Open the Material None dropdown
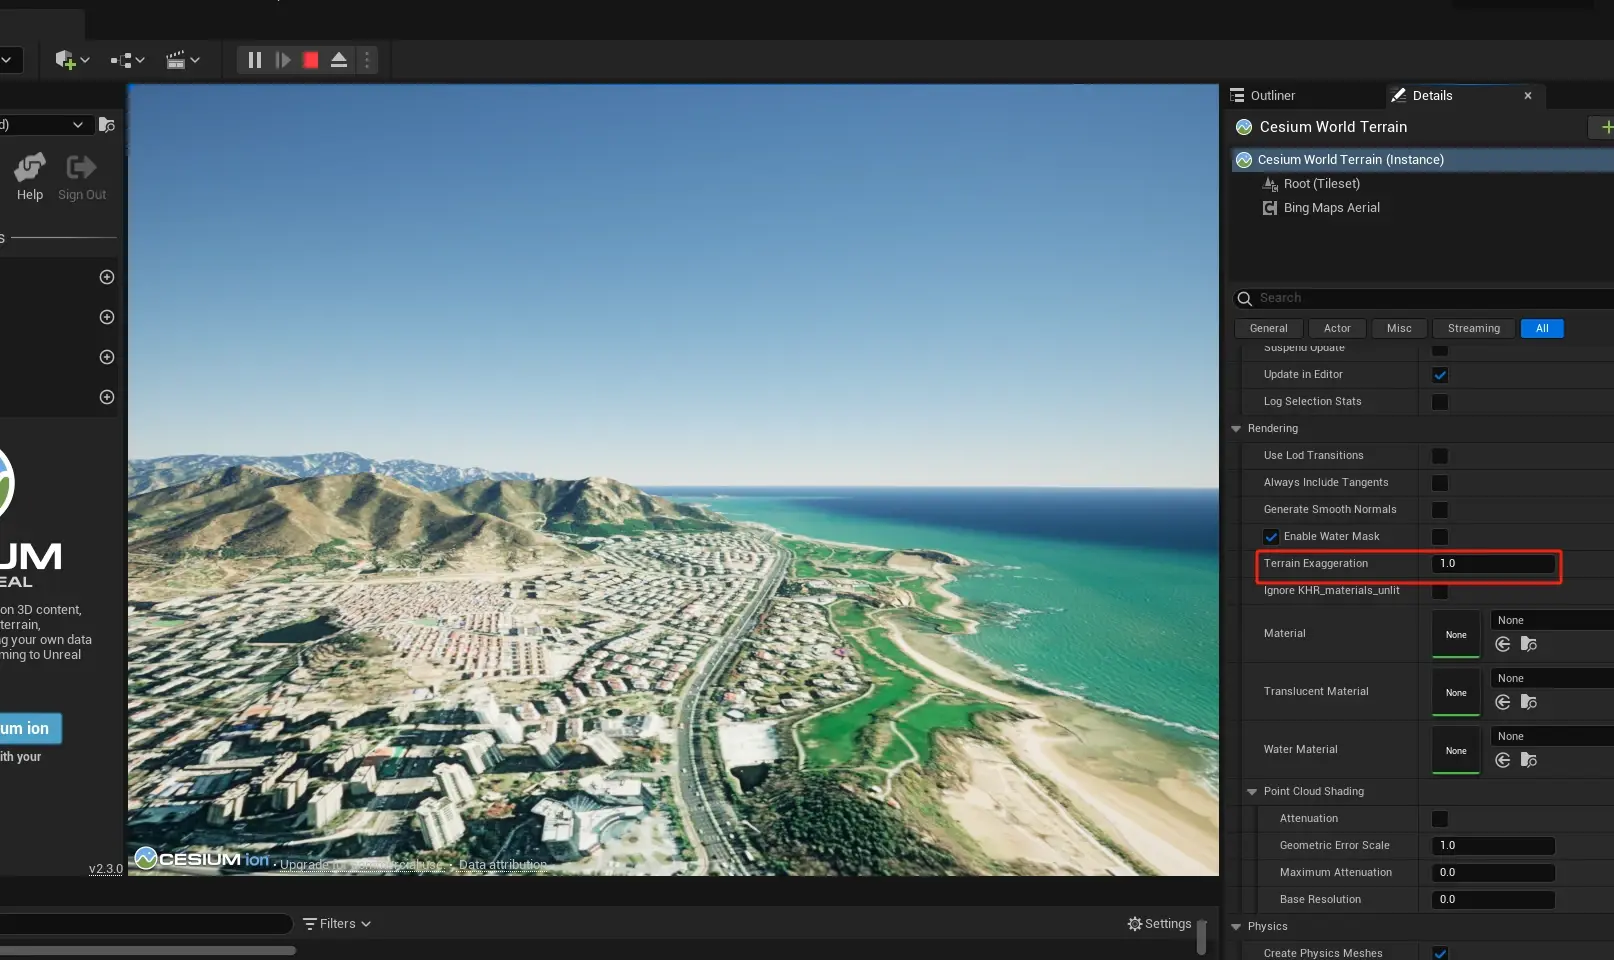 click(x=1552, y=620)
